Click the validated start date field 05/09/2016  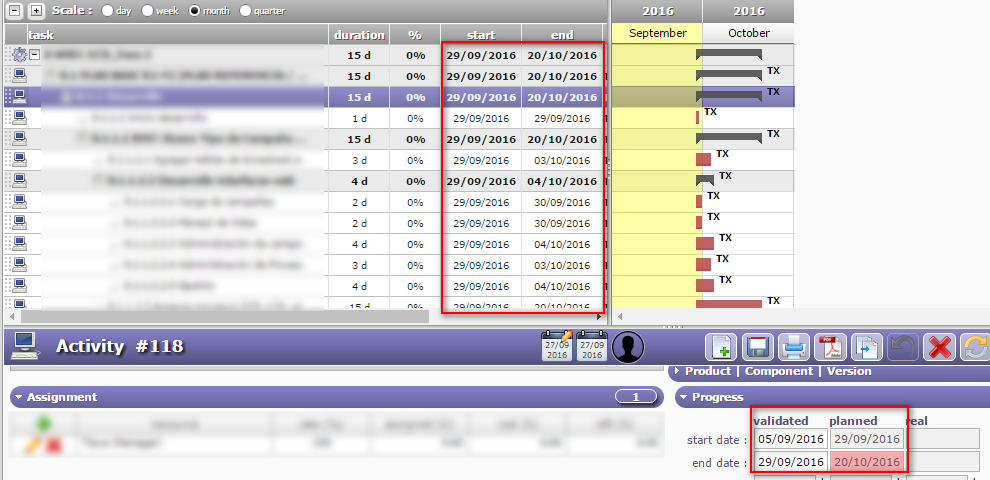tap(790, 439)
